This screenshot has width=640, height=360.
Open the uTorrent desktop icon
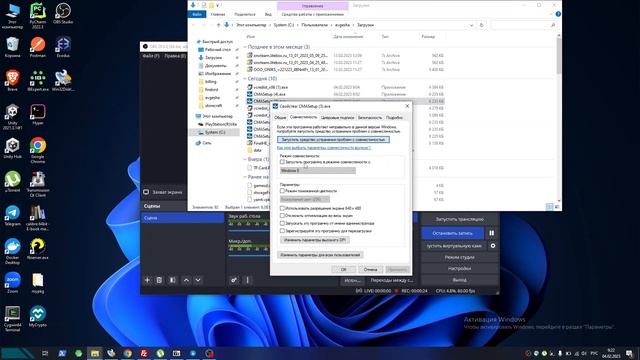[12, 182]
